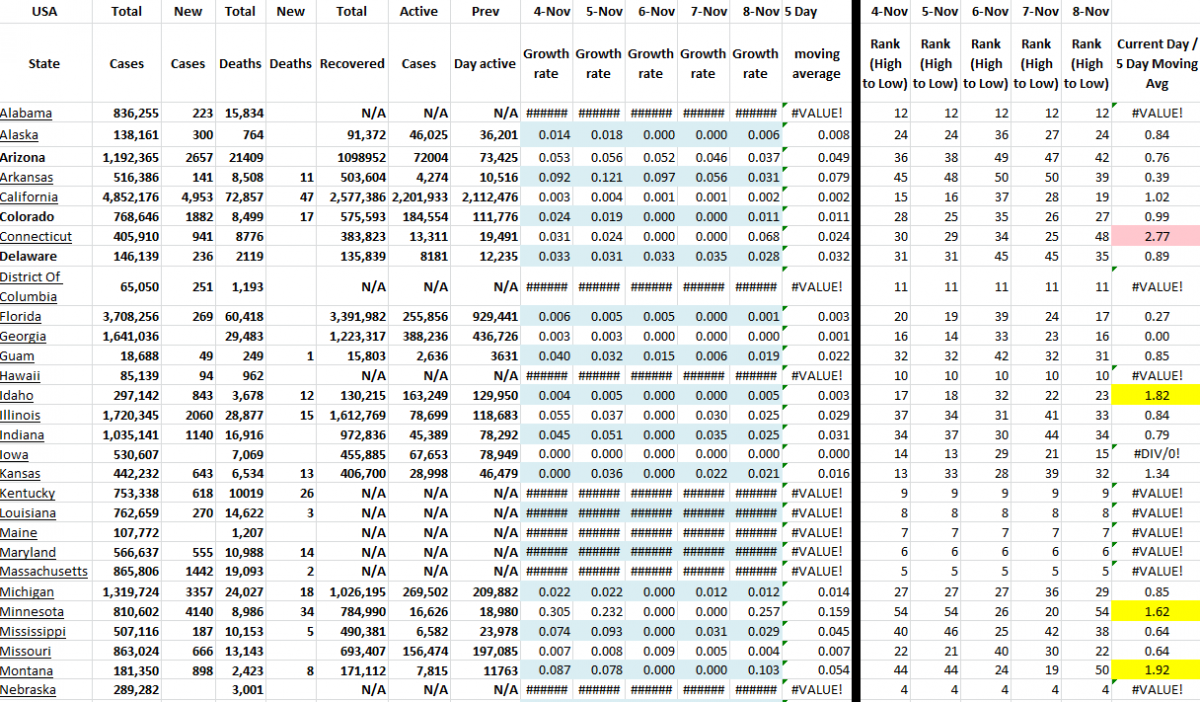Select Montana's yellow highlighted 1.92 cell
Screen dimensions: 1200x702
1155,671
